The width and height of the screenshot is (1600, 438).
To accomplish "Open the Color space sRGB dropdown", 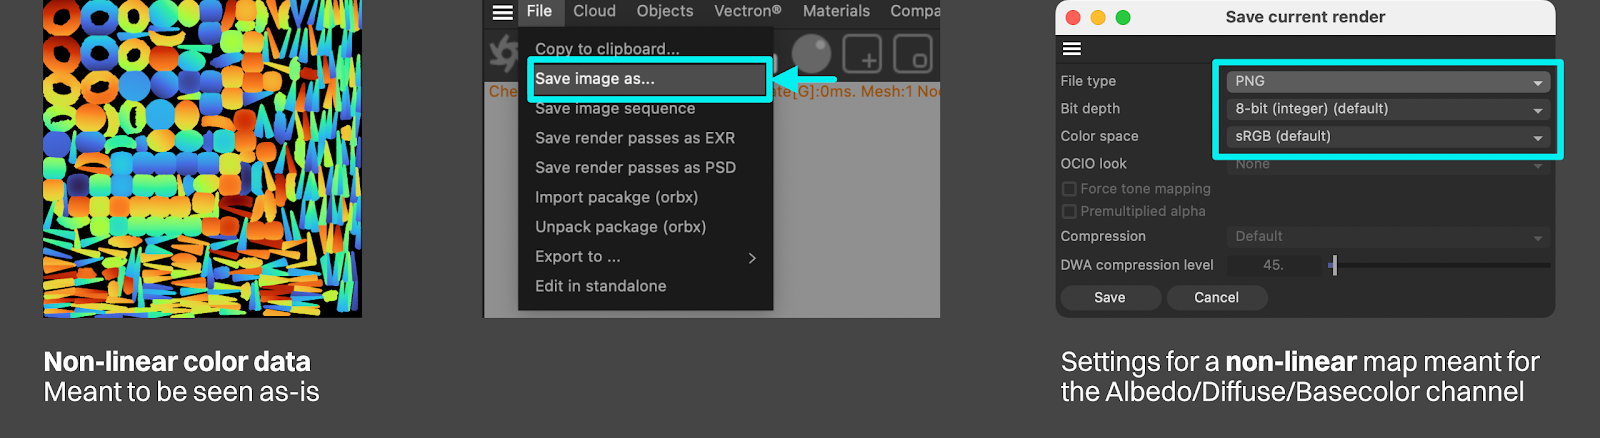I will point(1388,137).
